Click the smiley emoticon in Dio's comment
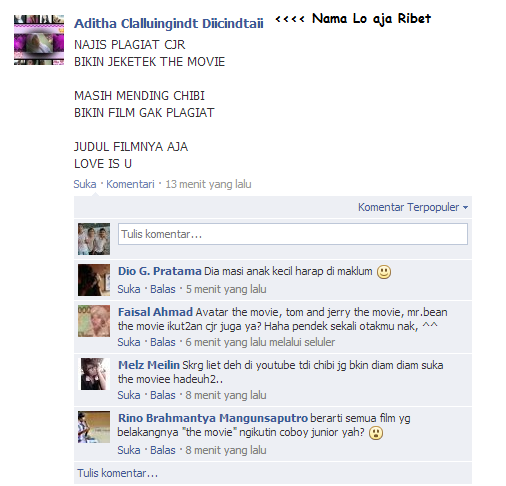The height and width of the screenshot is (486, 506). pos(384,272)
